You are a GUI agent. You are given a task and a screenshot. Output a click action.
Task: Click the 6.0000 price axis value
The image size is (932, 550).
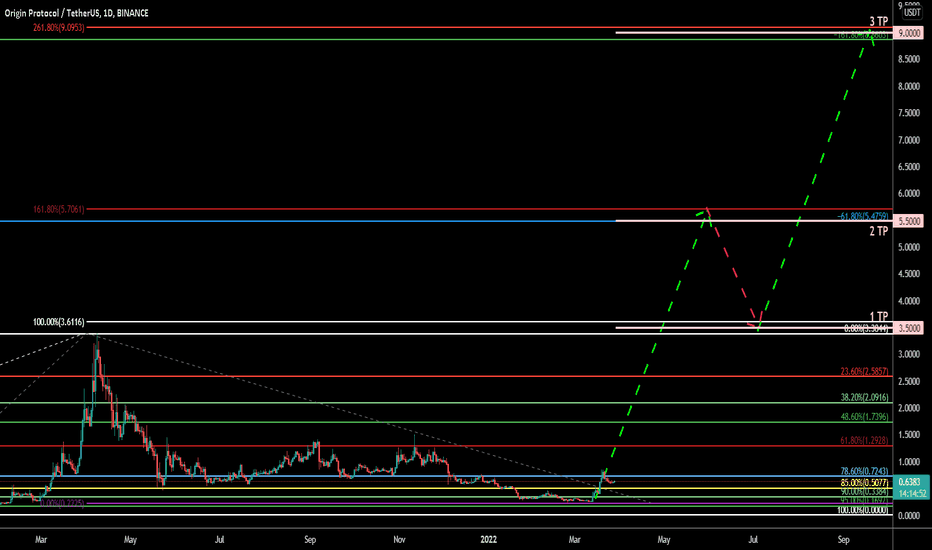point(909,194)
